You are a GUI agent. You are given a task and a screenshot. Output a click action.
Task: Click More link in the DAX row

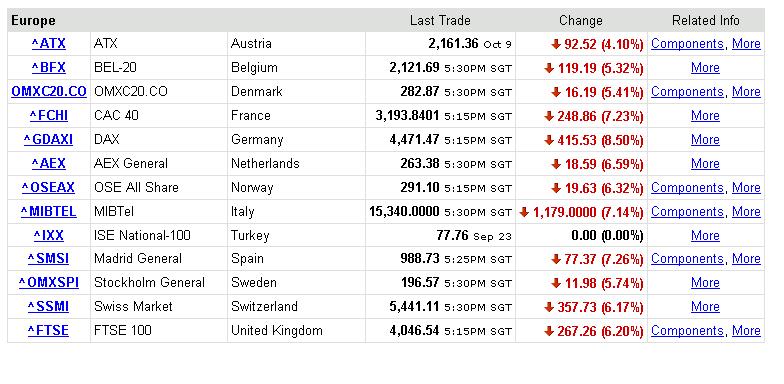click(x=705, y=140)
